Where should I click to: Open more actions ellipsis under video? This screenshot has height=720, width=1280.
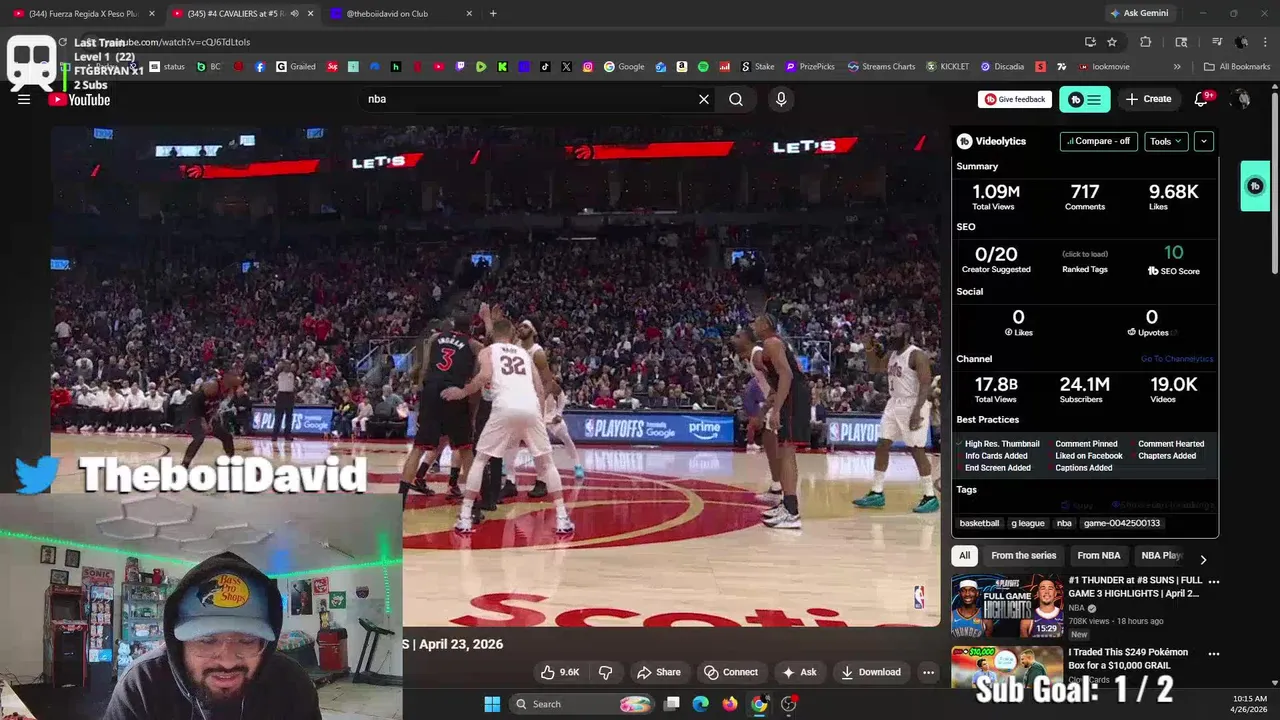point(928,672)
